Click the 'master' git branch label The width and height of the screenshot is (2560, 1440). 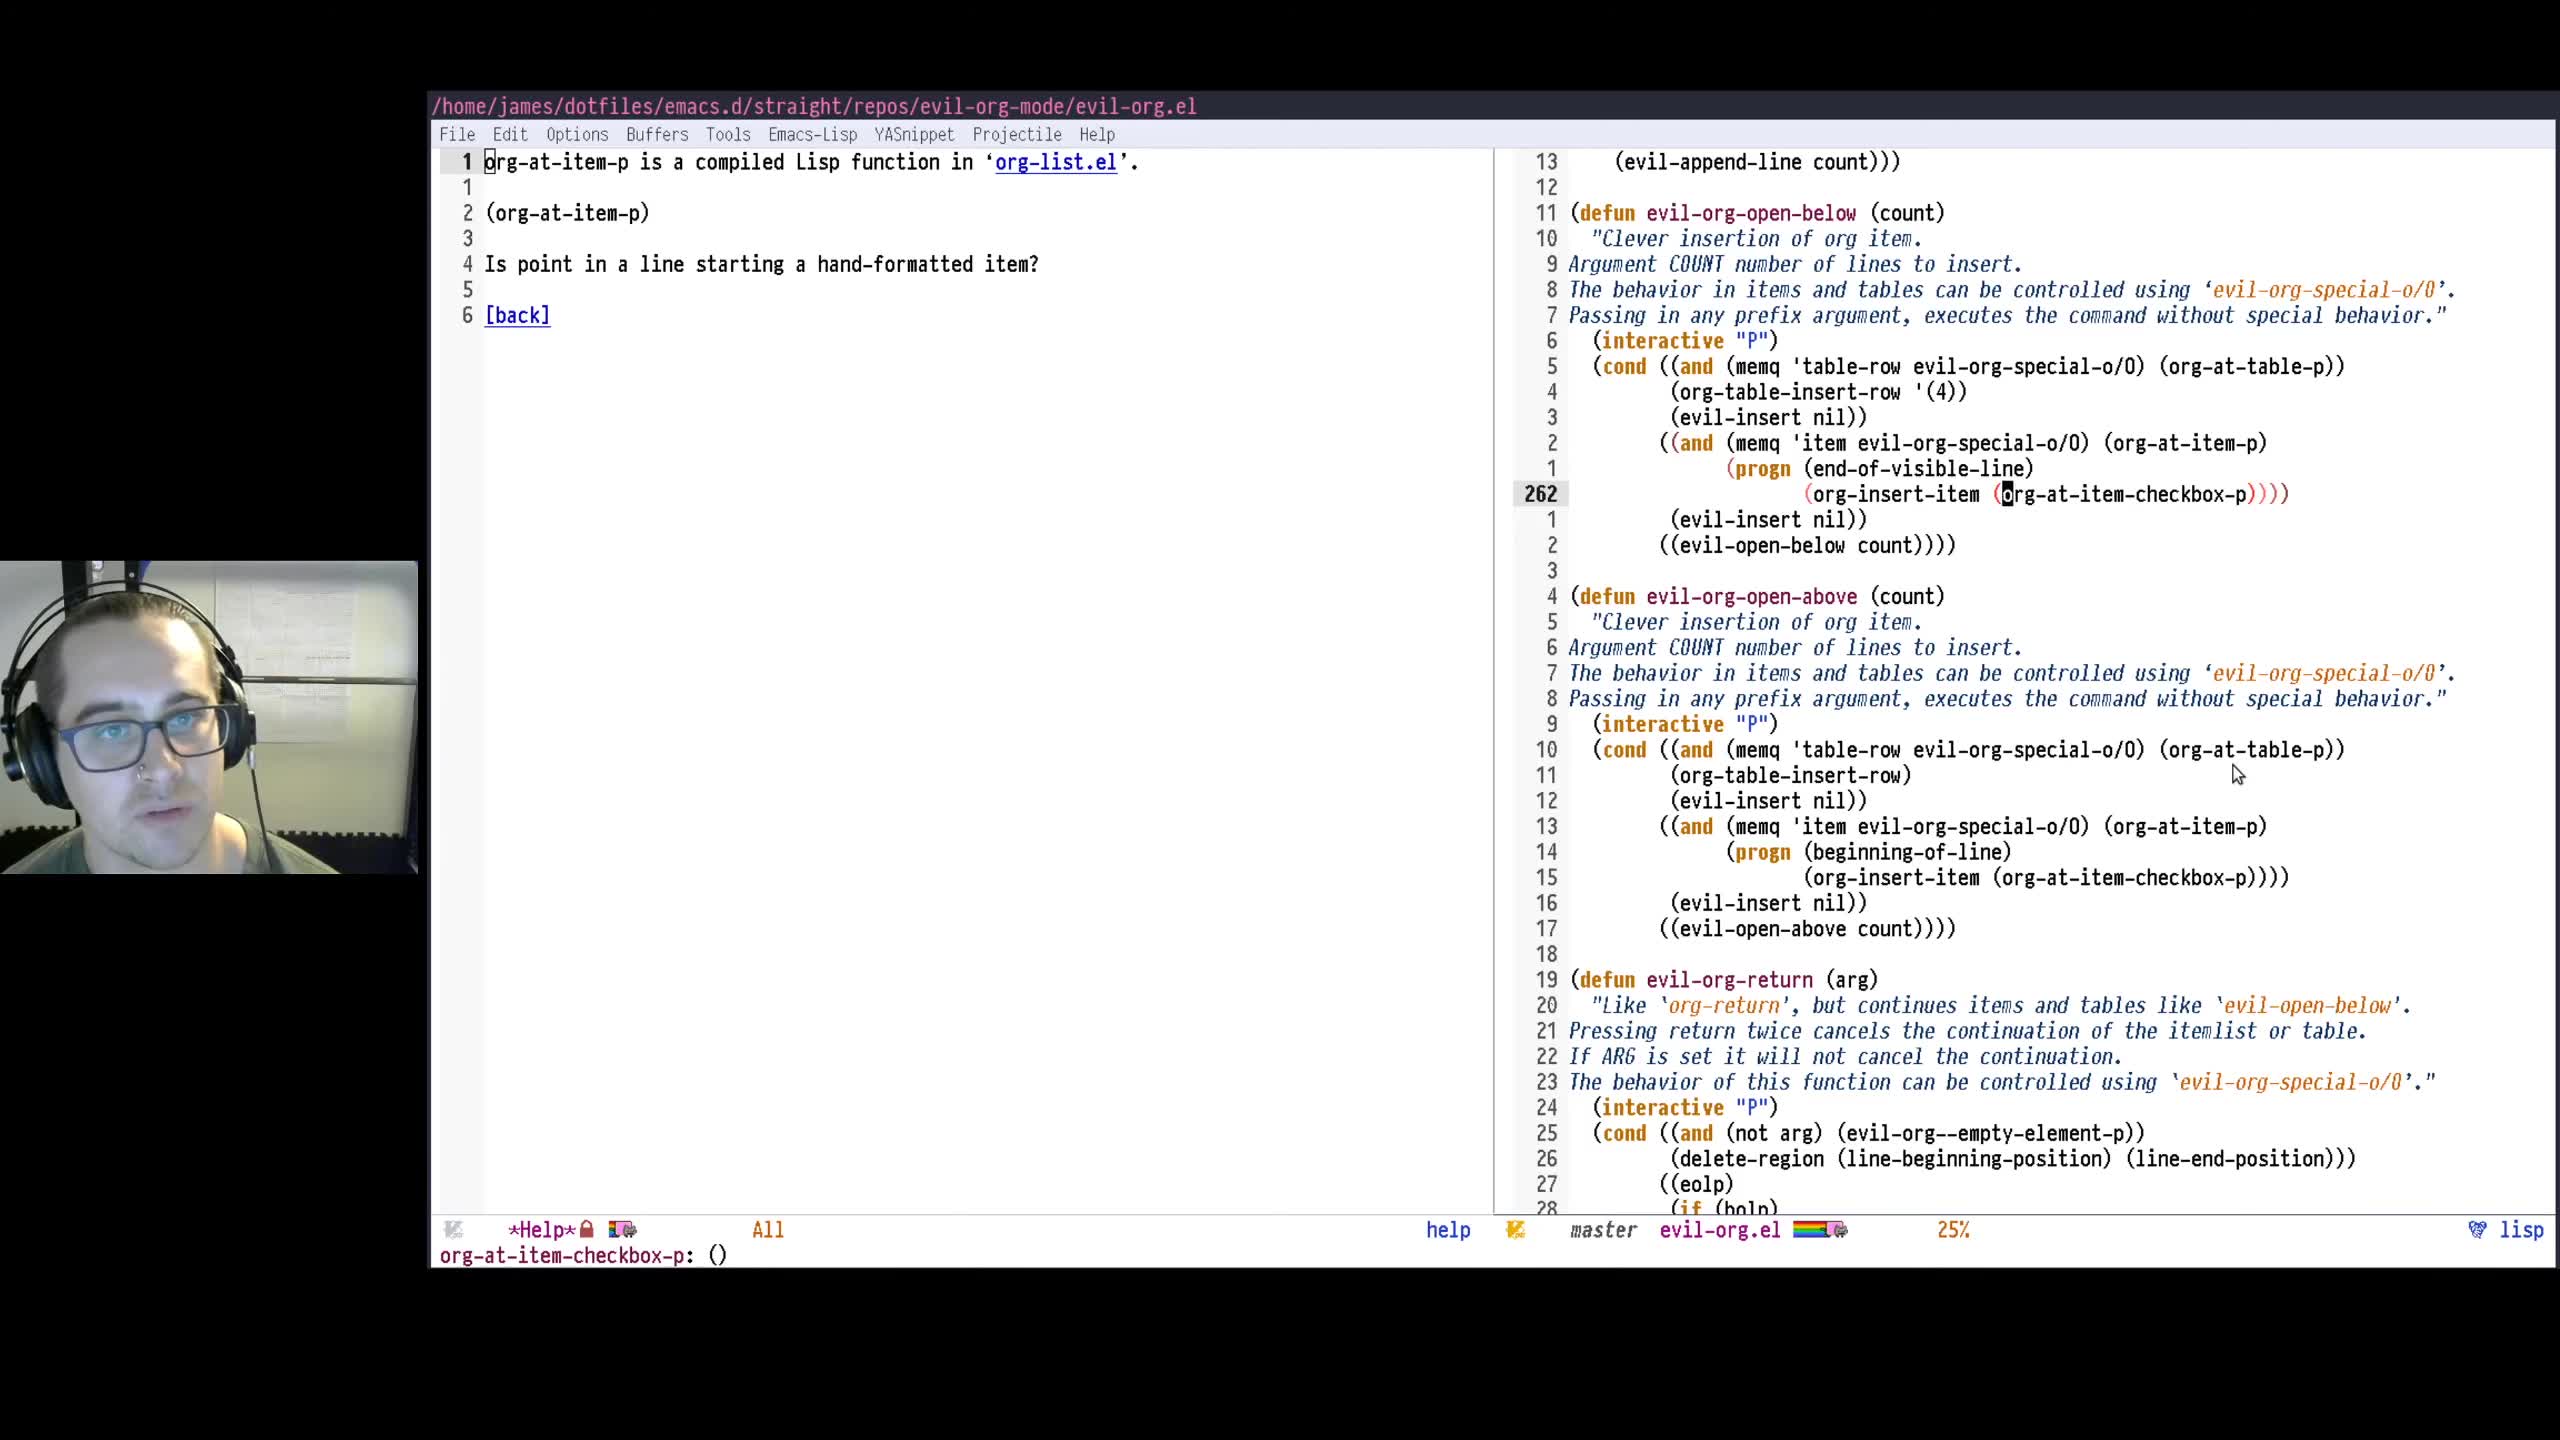(1603, 1230)
